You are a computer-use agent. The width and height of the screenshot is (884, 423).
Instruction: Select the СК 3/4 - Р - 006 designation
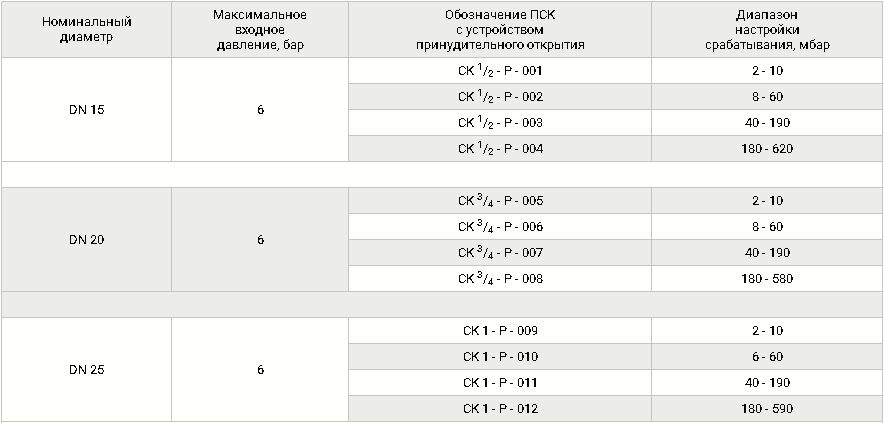500,227
